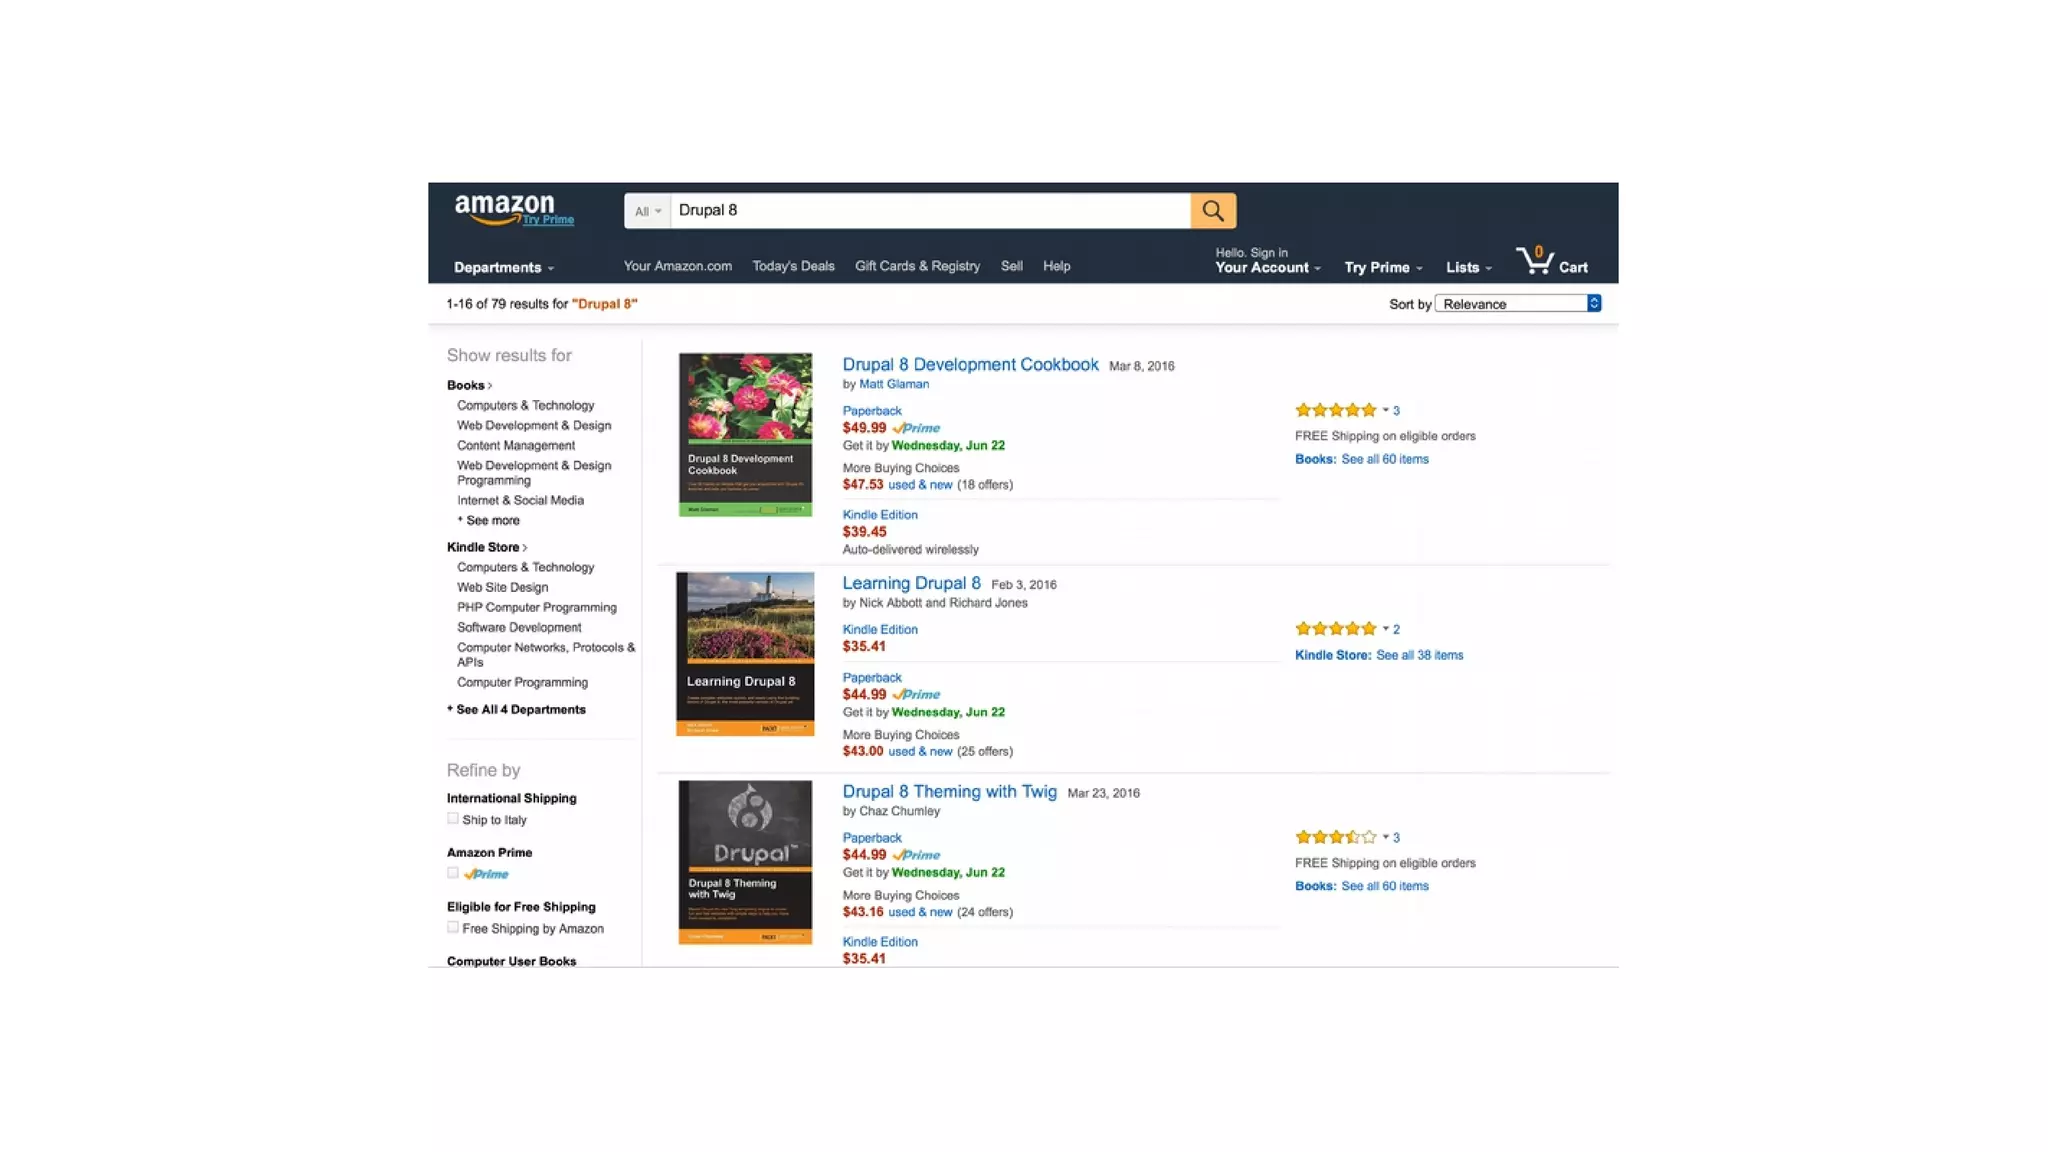This screenshot has width=2048, height=1152.
Task: Open the shopping cart icon
Action: point(1535,261)
